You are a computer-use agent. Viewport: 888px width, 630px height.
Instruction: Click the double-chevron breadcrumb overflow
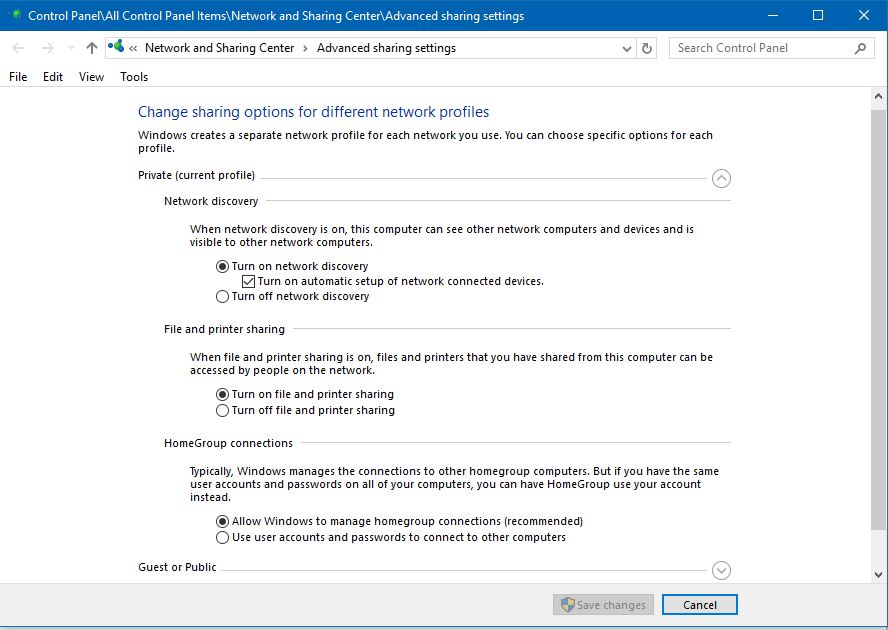[133, 49]
